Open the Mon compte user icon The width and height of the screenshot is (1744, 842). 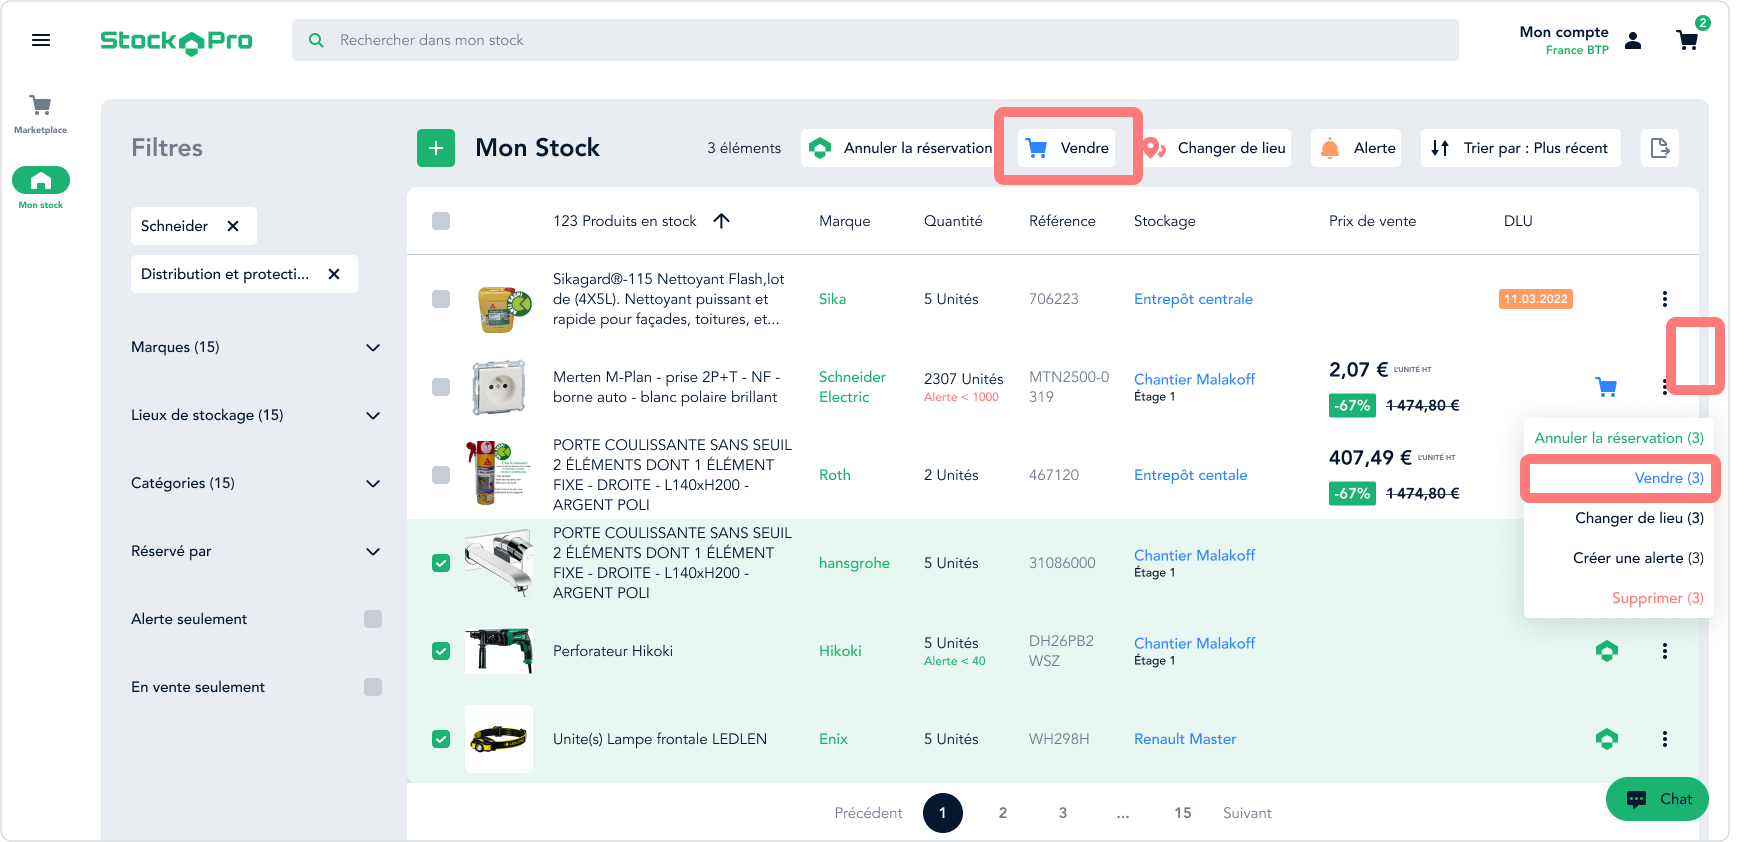click(1633, 40)
